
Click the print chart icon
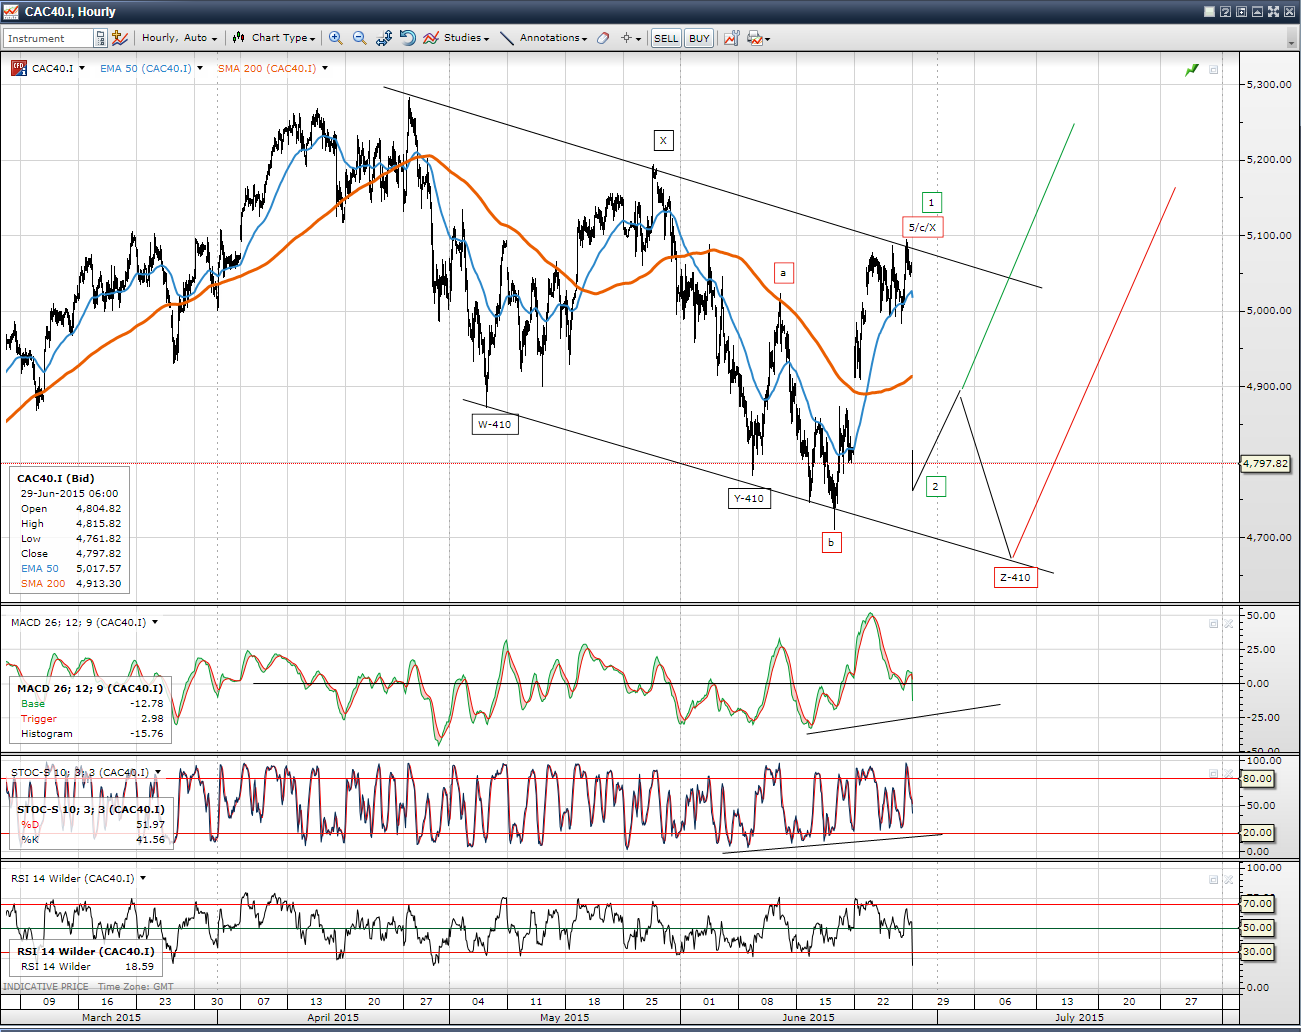pos(752,38)
